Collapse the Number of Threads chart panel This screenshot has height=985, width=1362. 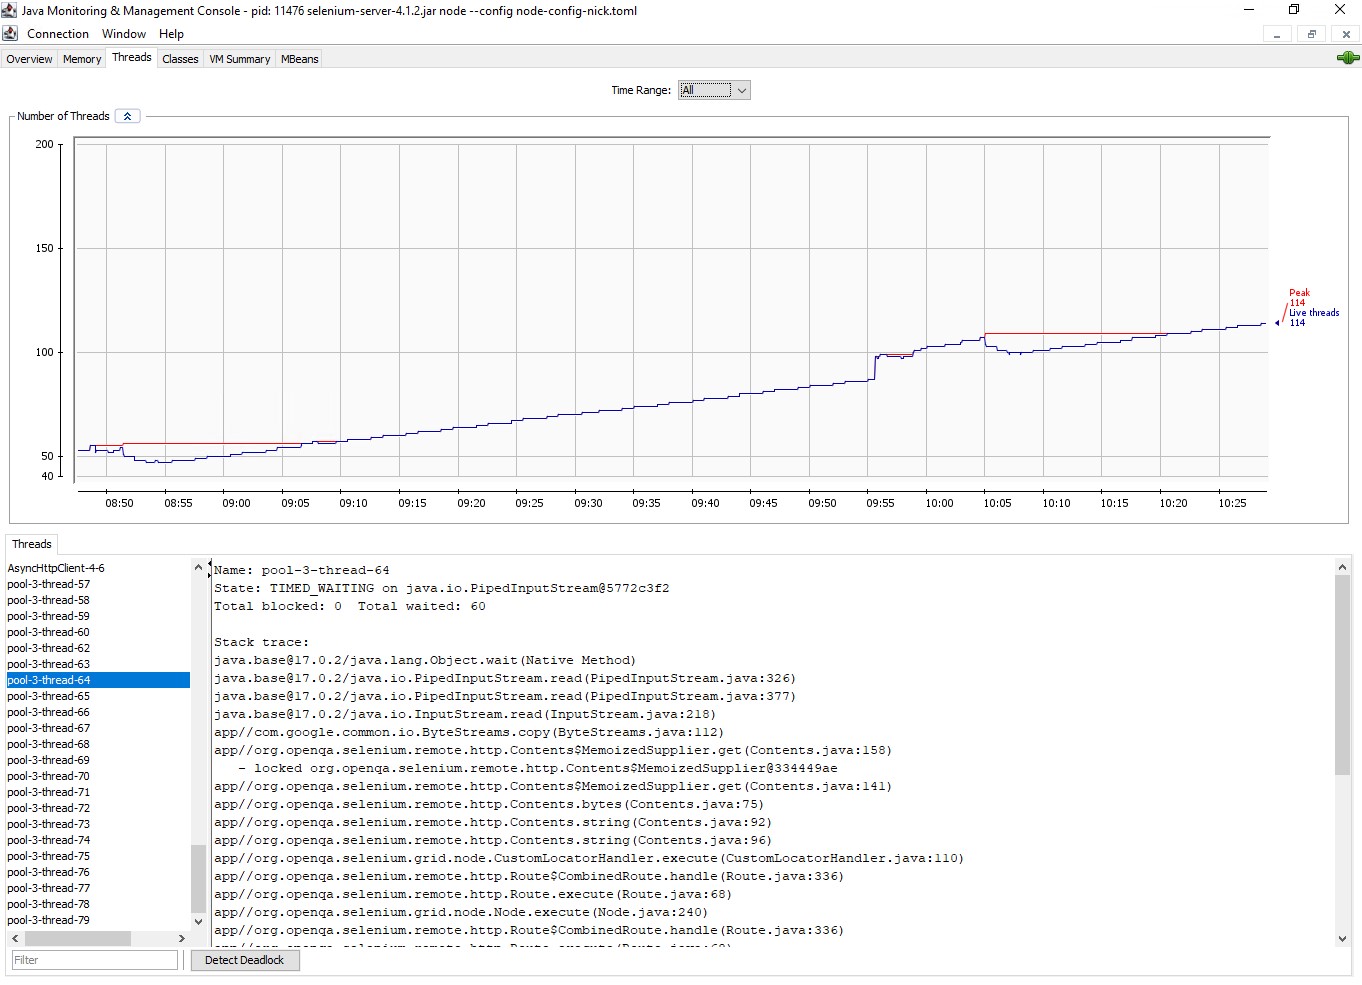point(127,115)
